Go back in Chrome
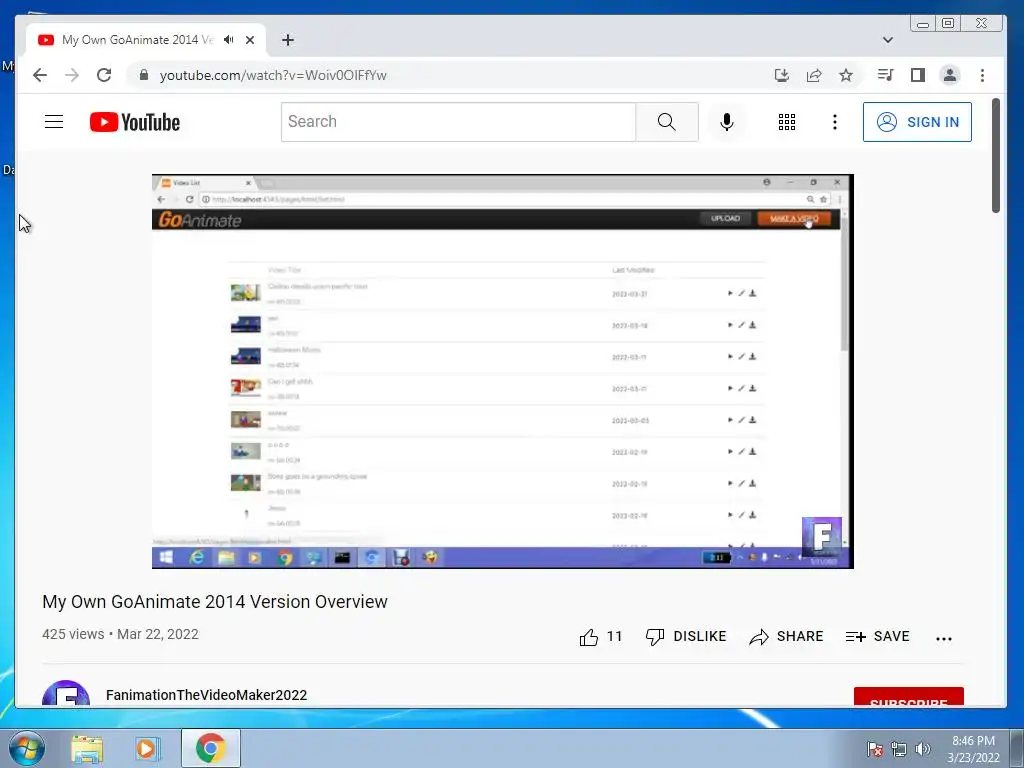 coord(40,75)
